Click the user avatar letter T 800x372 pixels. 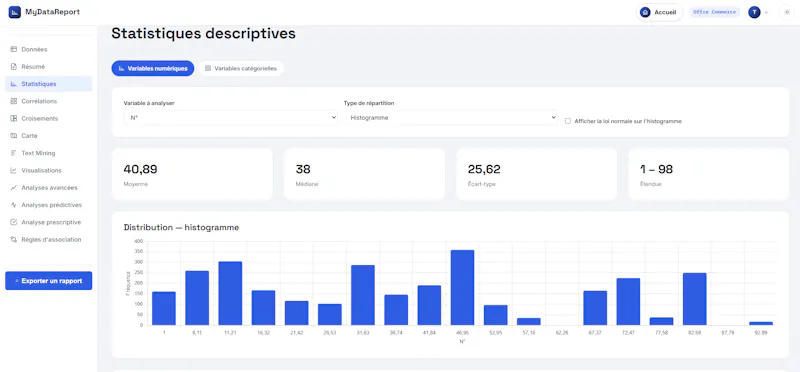(x=754, y=12)
